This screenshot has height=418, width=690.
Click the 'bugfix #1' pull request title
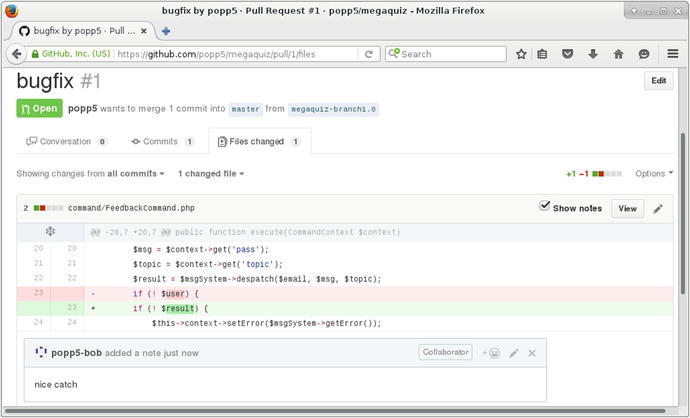tap(59, 81)
